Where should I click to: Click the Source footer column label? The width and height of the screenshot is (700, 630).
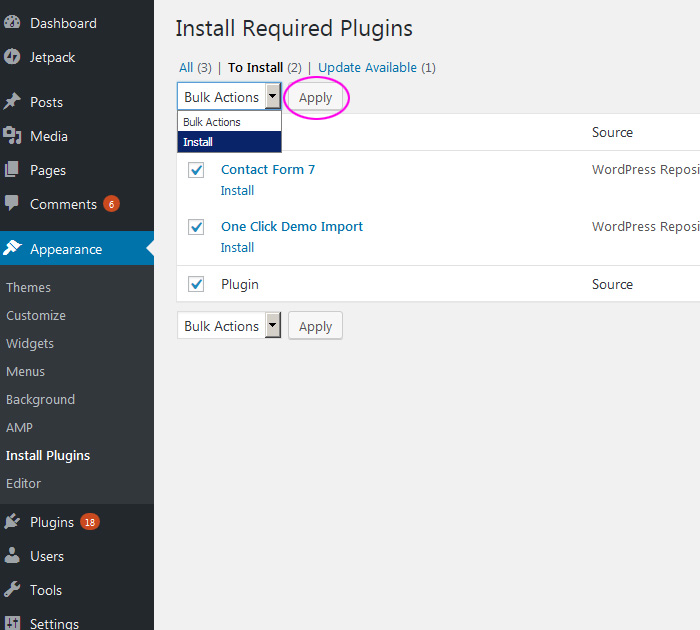(x=612, y=284)
